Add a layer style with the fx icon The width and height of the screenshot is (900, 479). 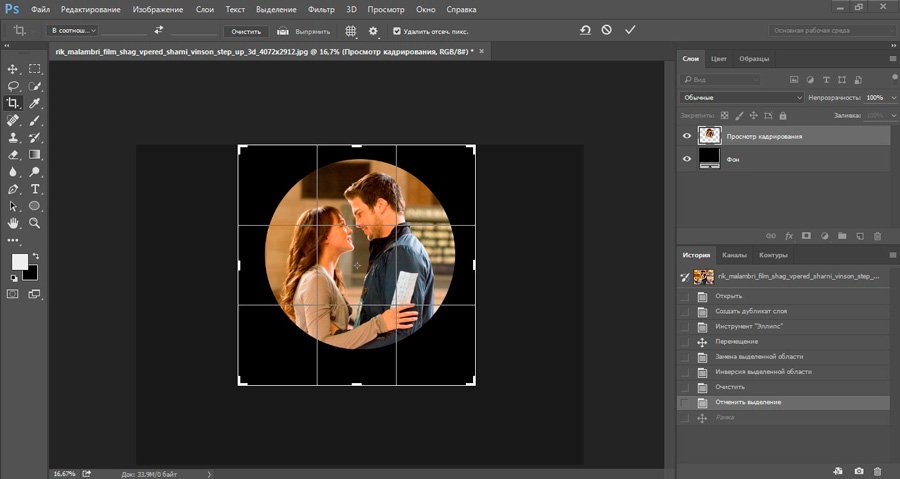[x=789, y=236]
